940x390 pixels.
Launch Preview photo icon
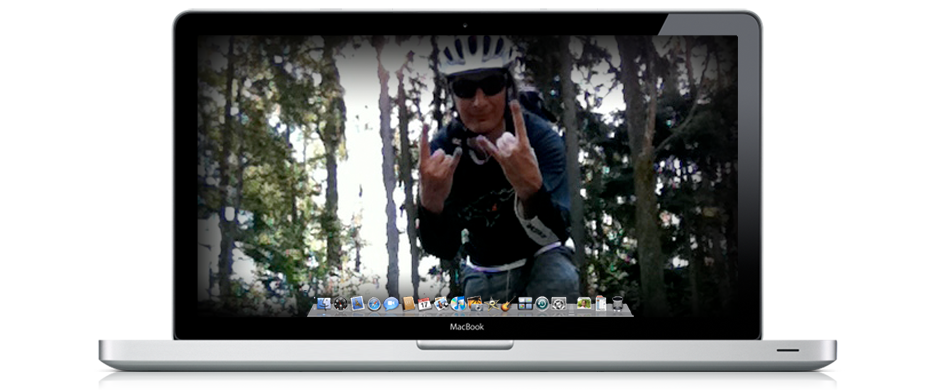click(x=441, y=303)
